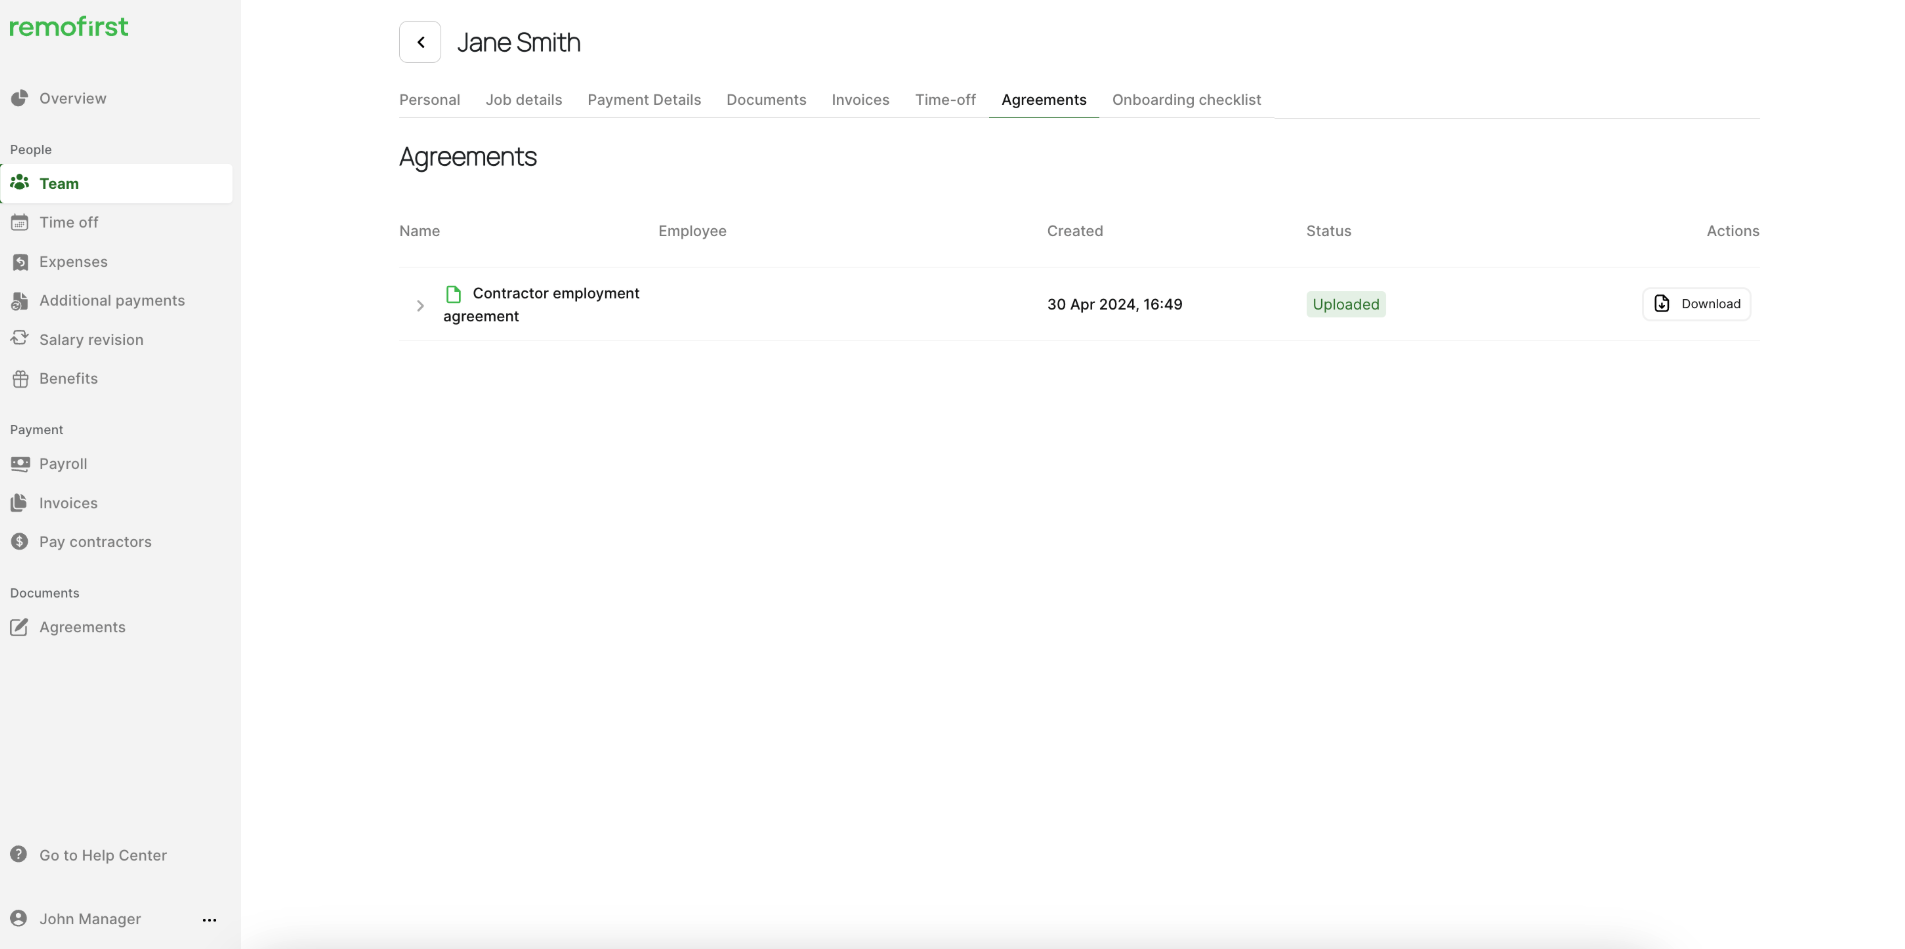Go to Help Center

click(x=103, y=855)
